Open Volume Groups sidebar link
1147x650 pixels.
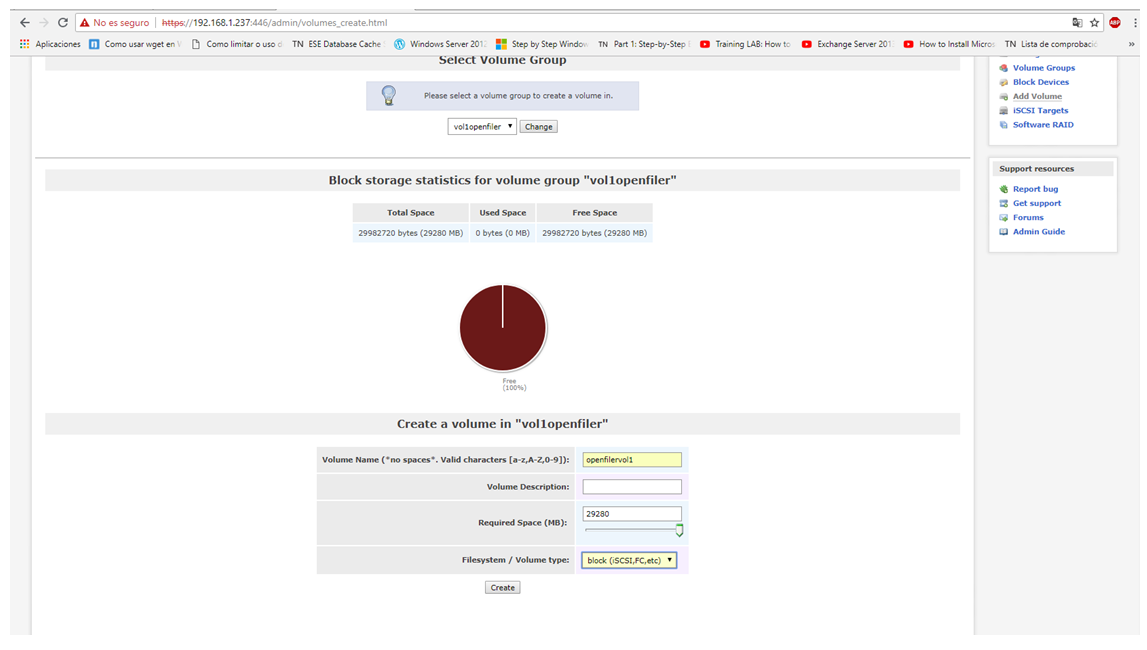tap(1044, 68)
